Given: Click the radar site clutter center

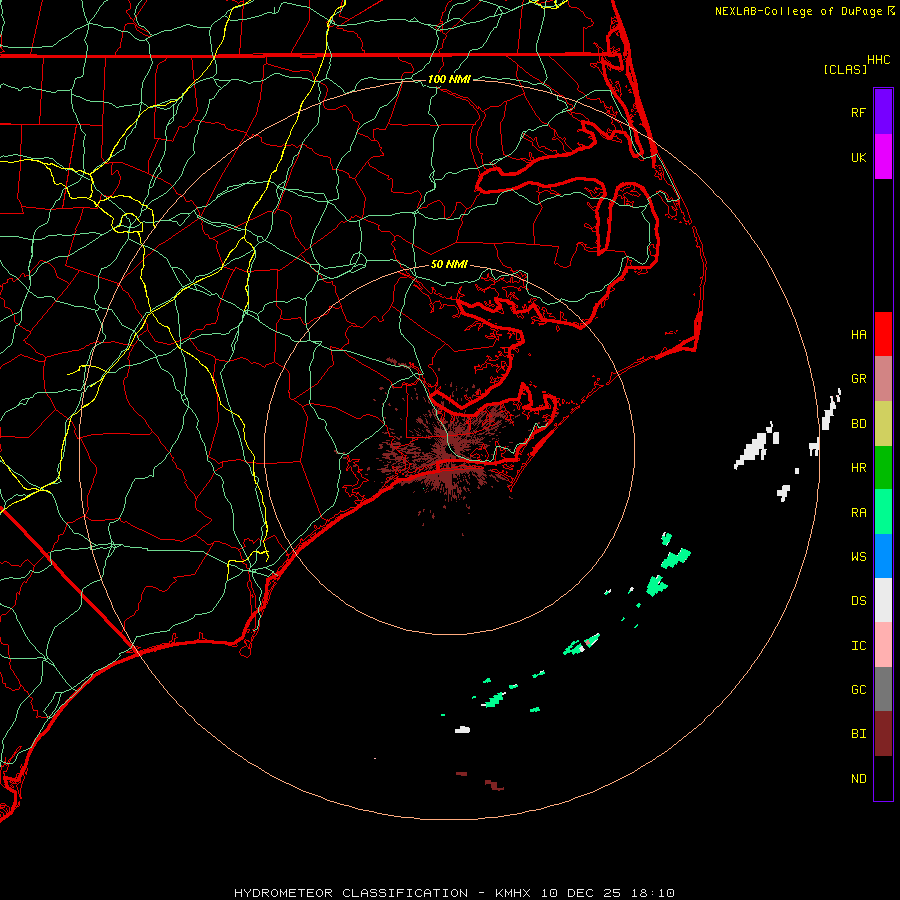Looking at the screenshot, I should tap(449, 450).
